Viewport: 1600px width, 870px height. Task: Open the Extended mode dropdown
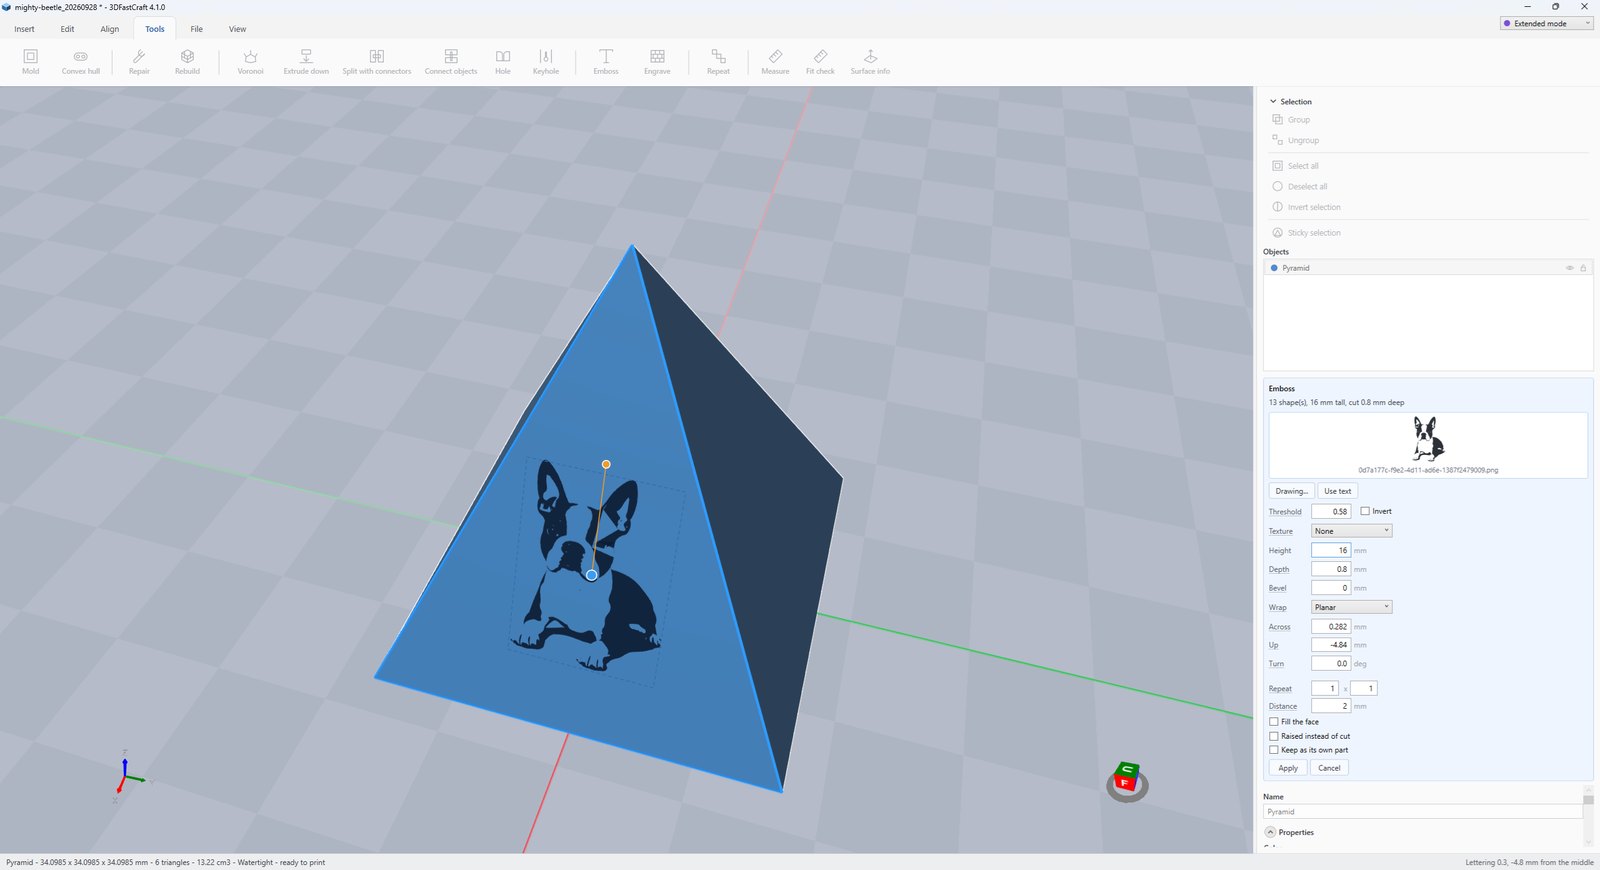point(1546,23)
